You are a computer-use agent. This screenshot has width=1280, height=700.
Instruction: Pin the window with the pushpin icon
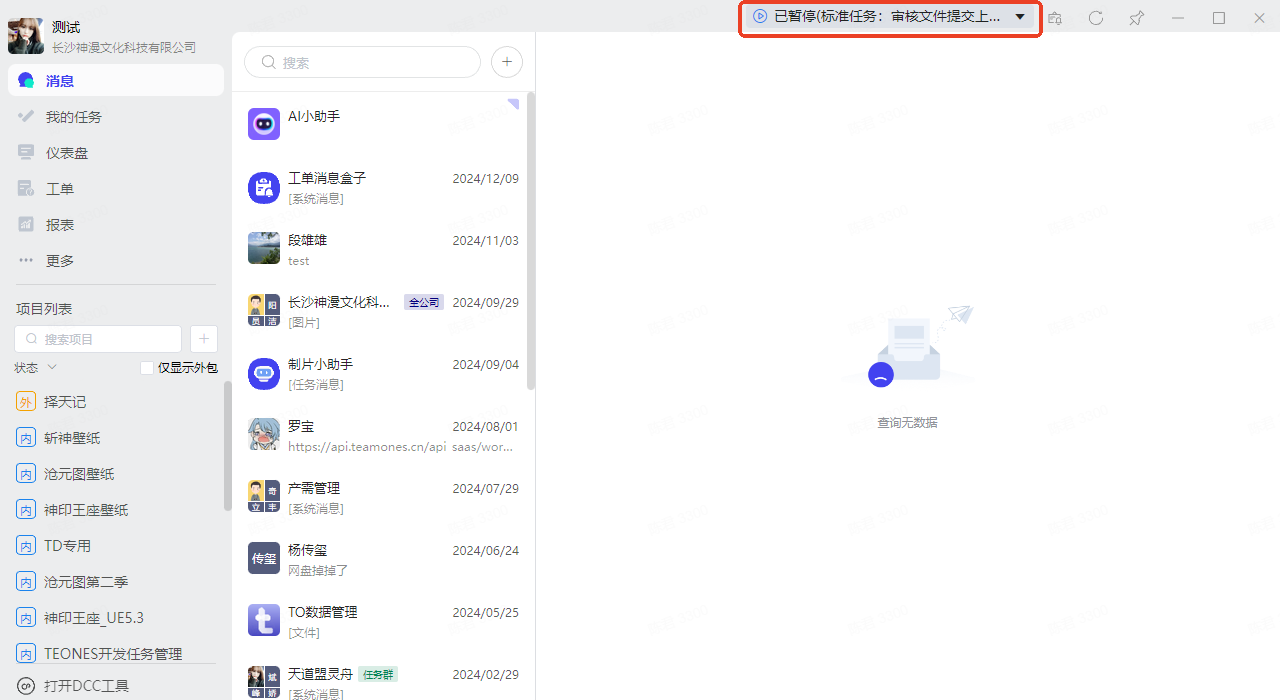click(1137, 18)
